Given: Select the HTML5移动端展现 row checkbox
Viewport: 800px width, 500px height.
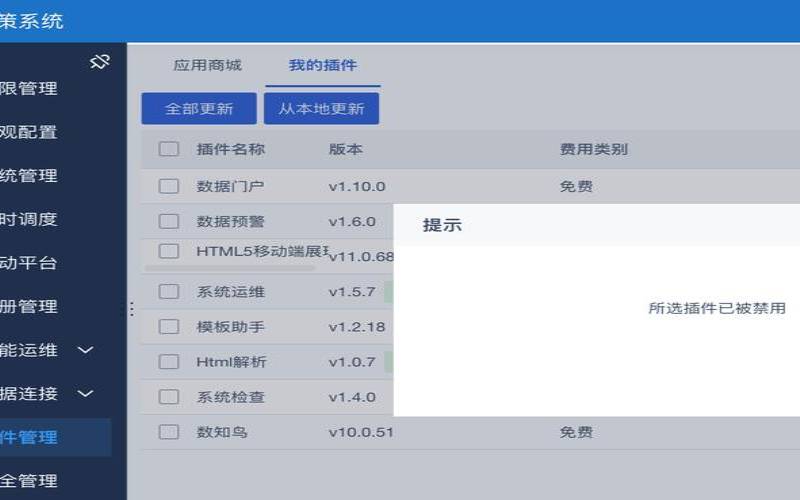Looking at the screenshot, I should (x=169, y=251).
